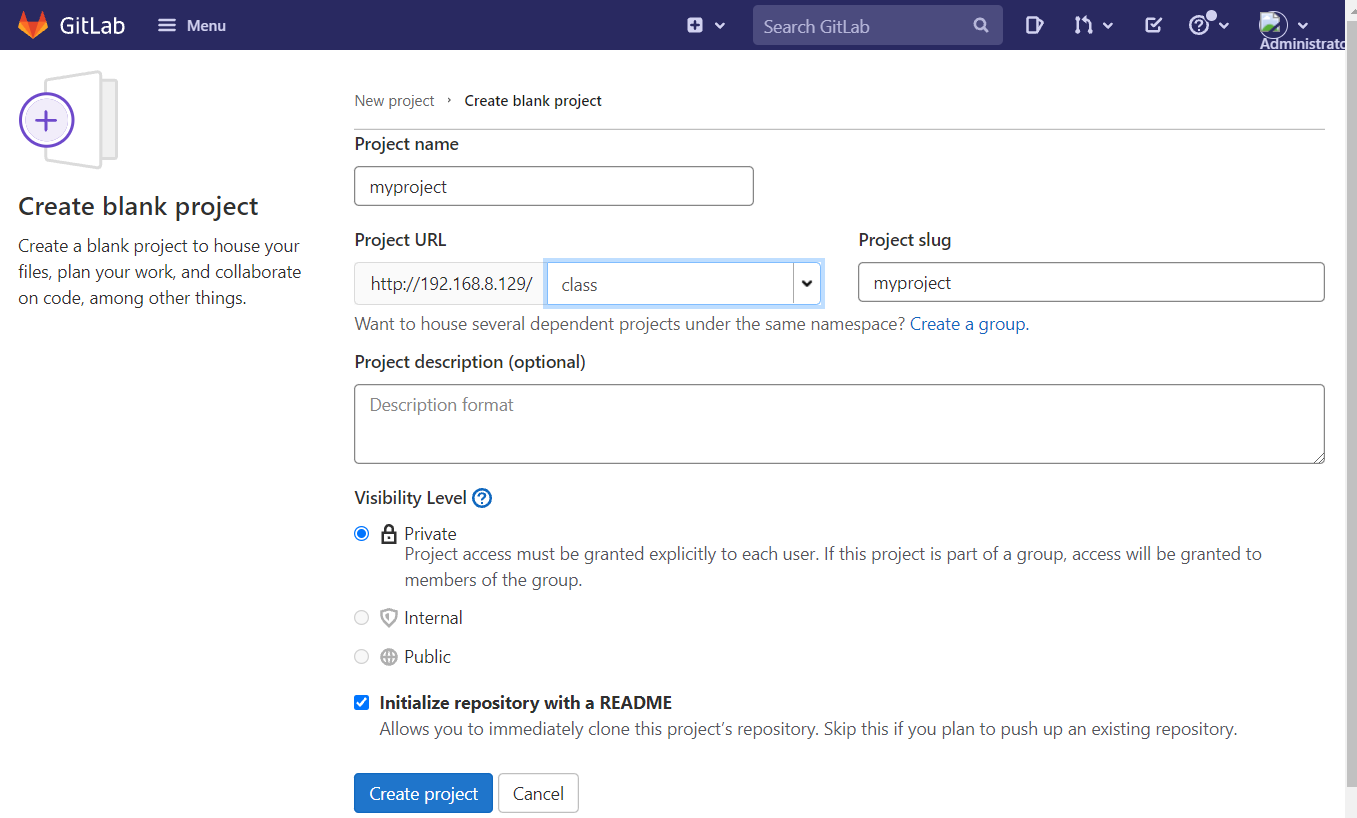The height and width of the screenshot is (818, 1357).
Task: Click the Private lock icon
Action: (389, 534)
